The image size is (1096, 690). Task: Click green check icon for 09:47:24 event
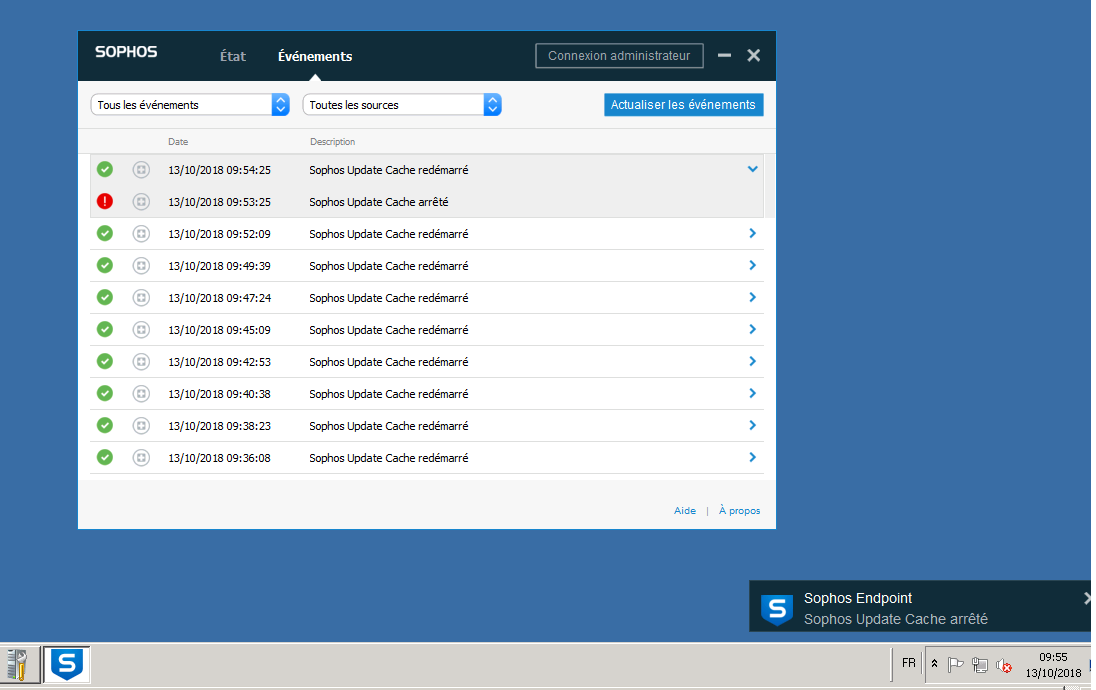pyautogui.click(x=105, y=298)
